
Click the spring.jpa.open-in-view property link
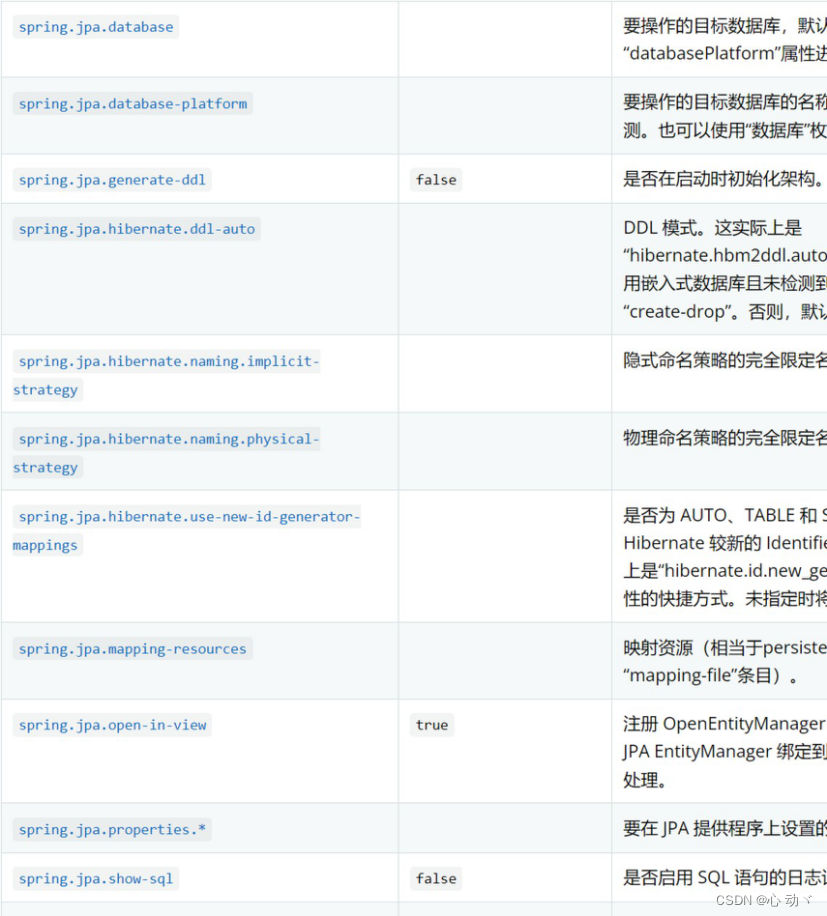(x=112, y=725)
